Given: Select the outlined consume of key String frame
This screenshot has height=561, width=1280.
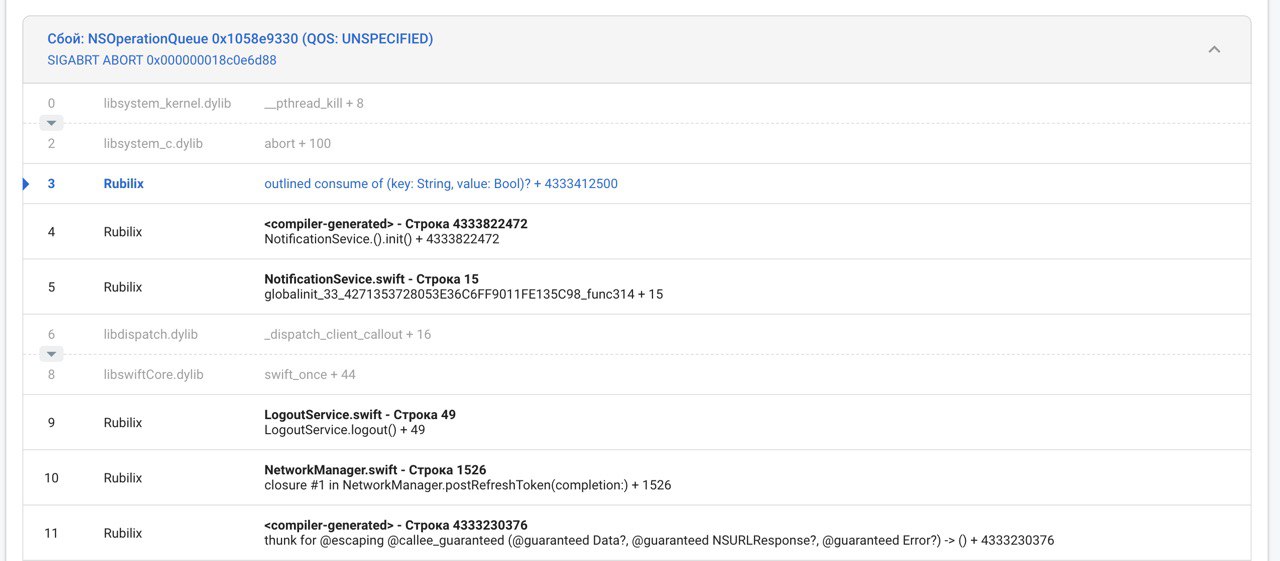Looking at the screenshot, I should [x=441, y=184].
